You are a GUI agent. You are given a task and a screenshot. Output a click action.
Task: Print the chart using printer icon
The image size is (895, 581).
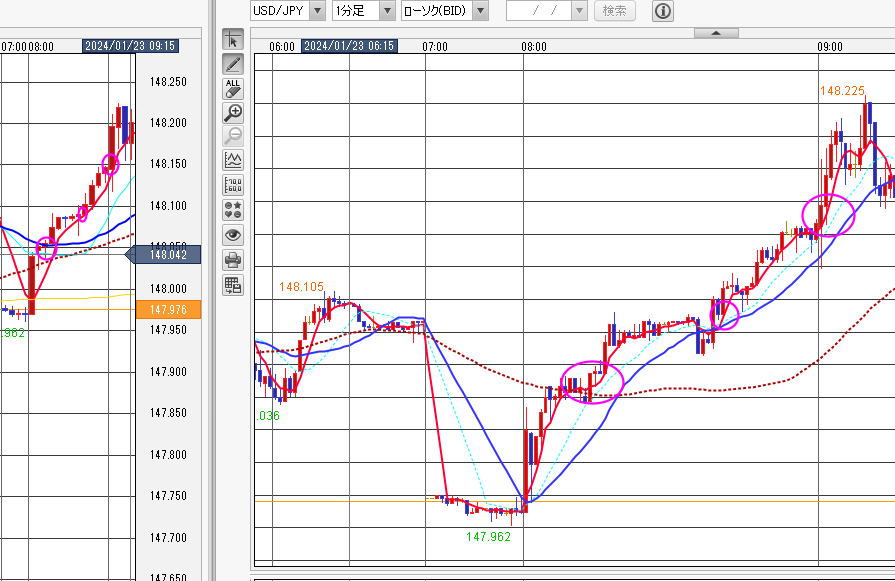[x=233, y=260]
